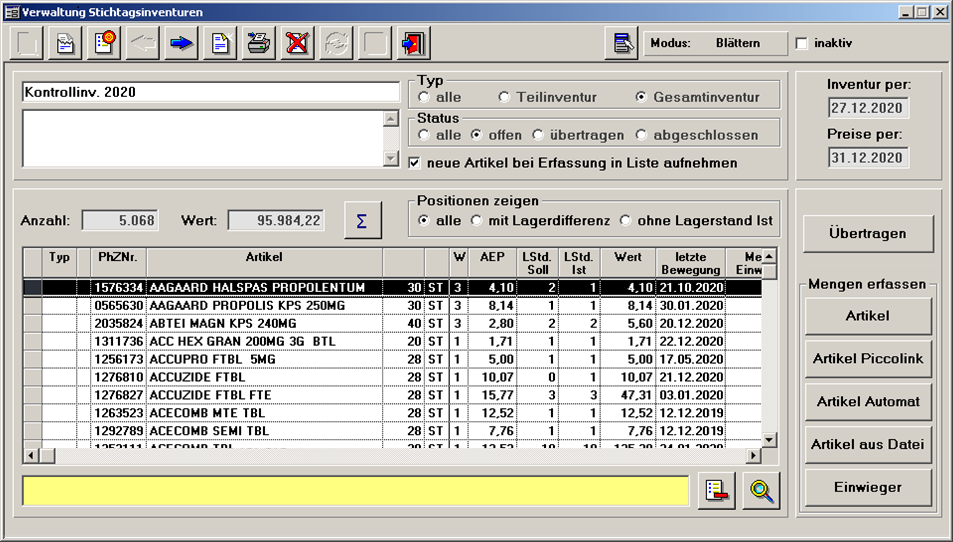Click the delete icon with red X

(297, 44)
